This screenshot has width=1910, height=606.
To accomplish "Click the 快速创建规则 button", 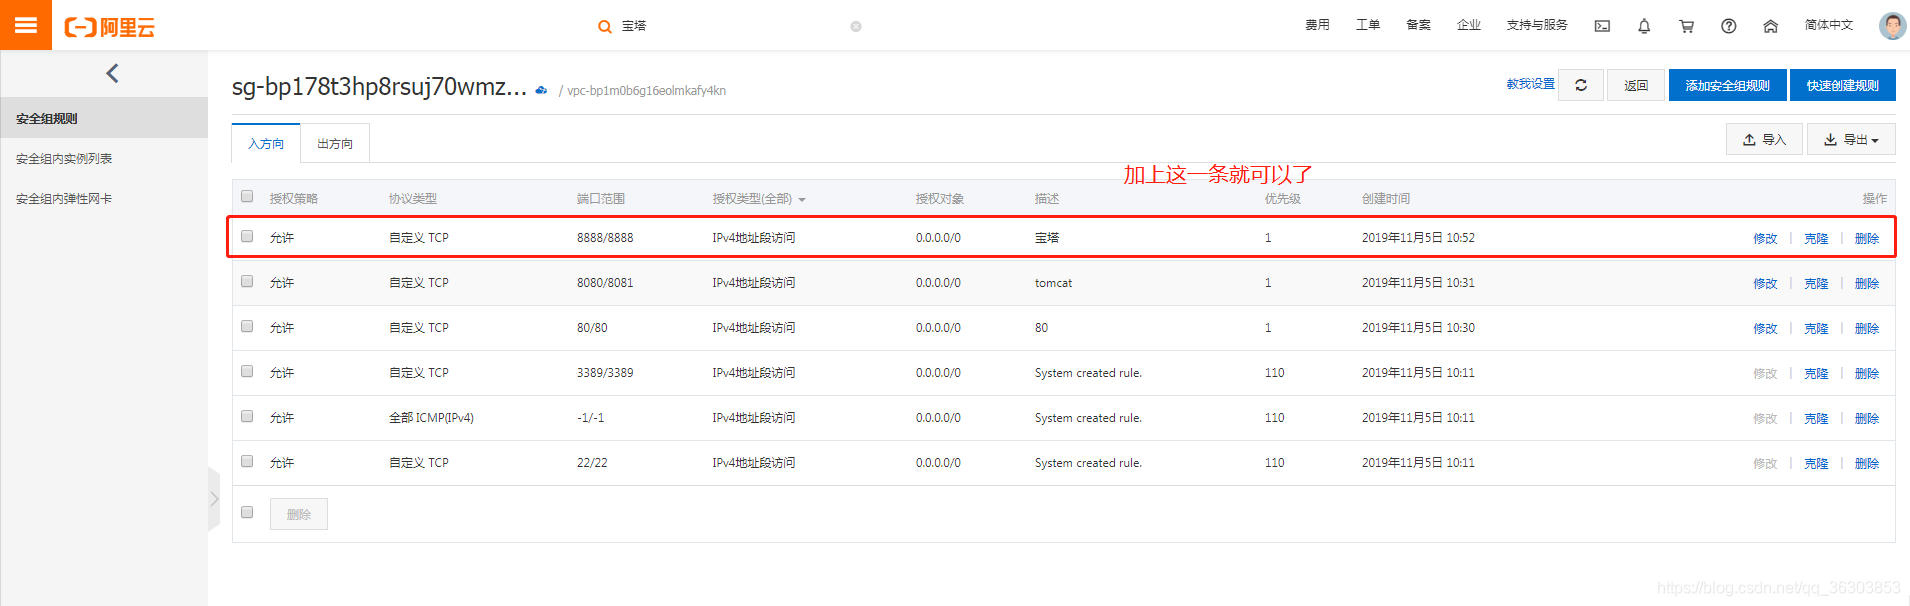I will (x=1842, y=85).
